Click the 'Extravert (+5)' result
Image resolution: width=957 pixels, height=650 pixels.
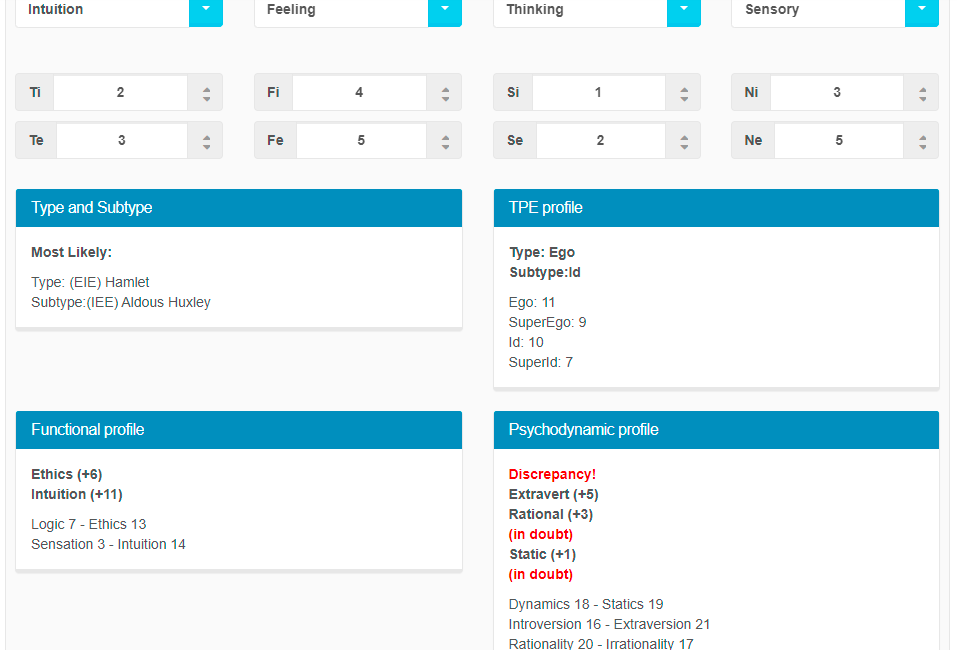tap(554, 494)
